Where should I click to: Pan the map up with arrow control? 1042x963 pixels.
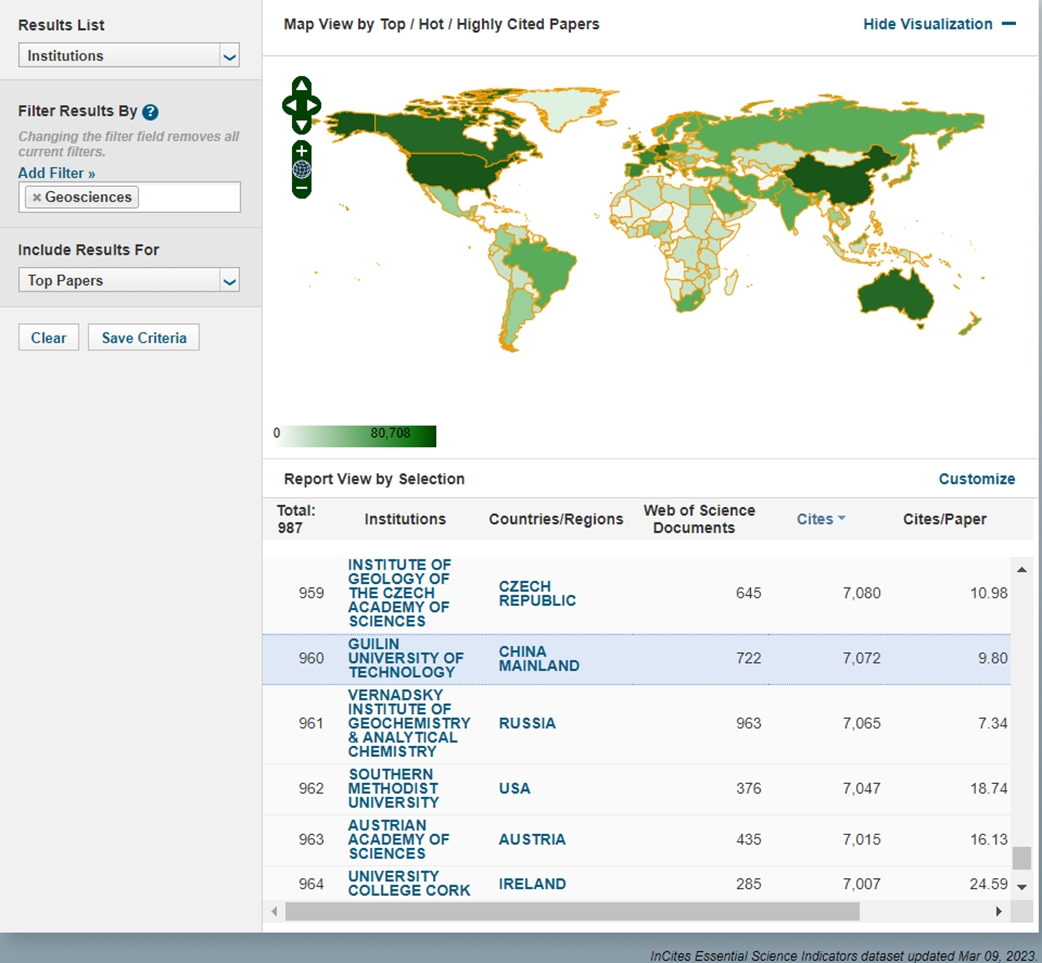point(301,86)
